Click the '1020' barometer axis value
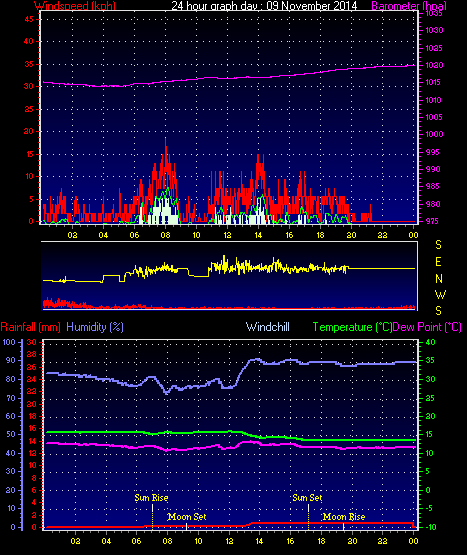Image resolution: width=467 pixels, height=555 pixels. [434, 65]
